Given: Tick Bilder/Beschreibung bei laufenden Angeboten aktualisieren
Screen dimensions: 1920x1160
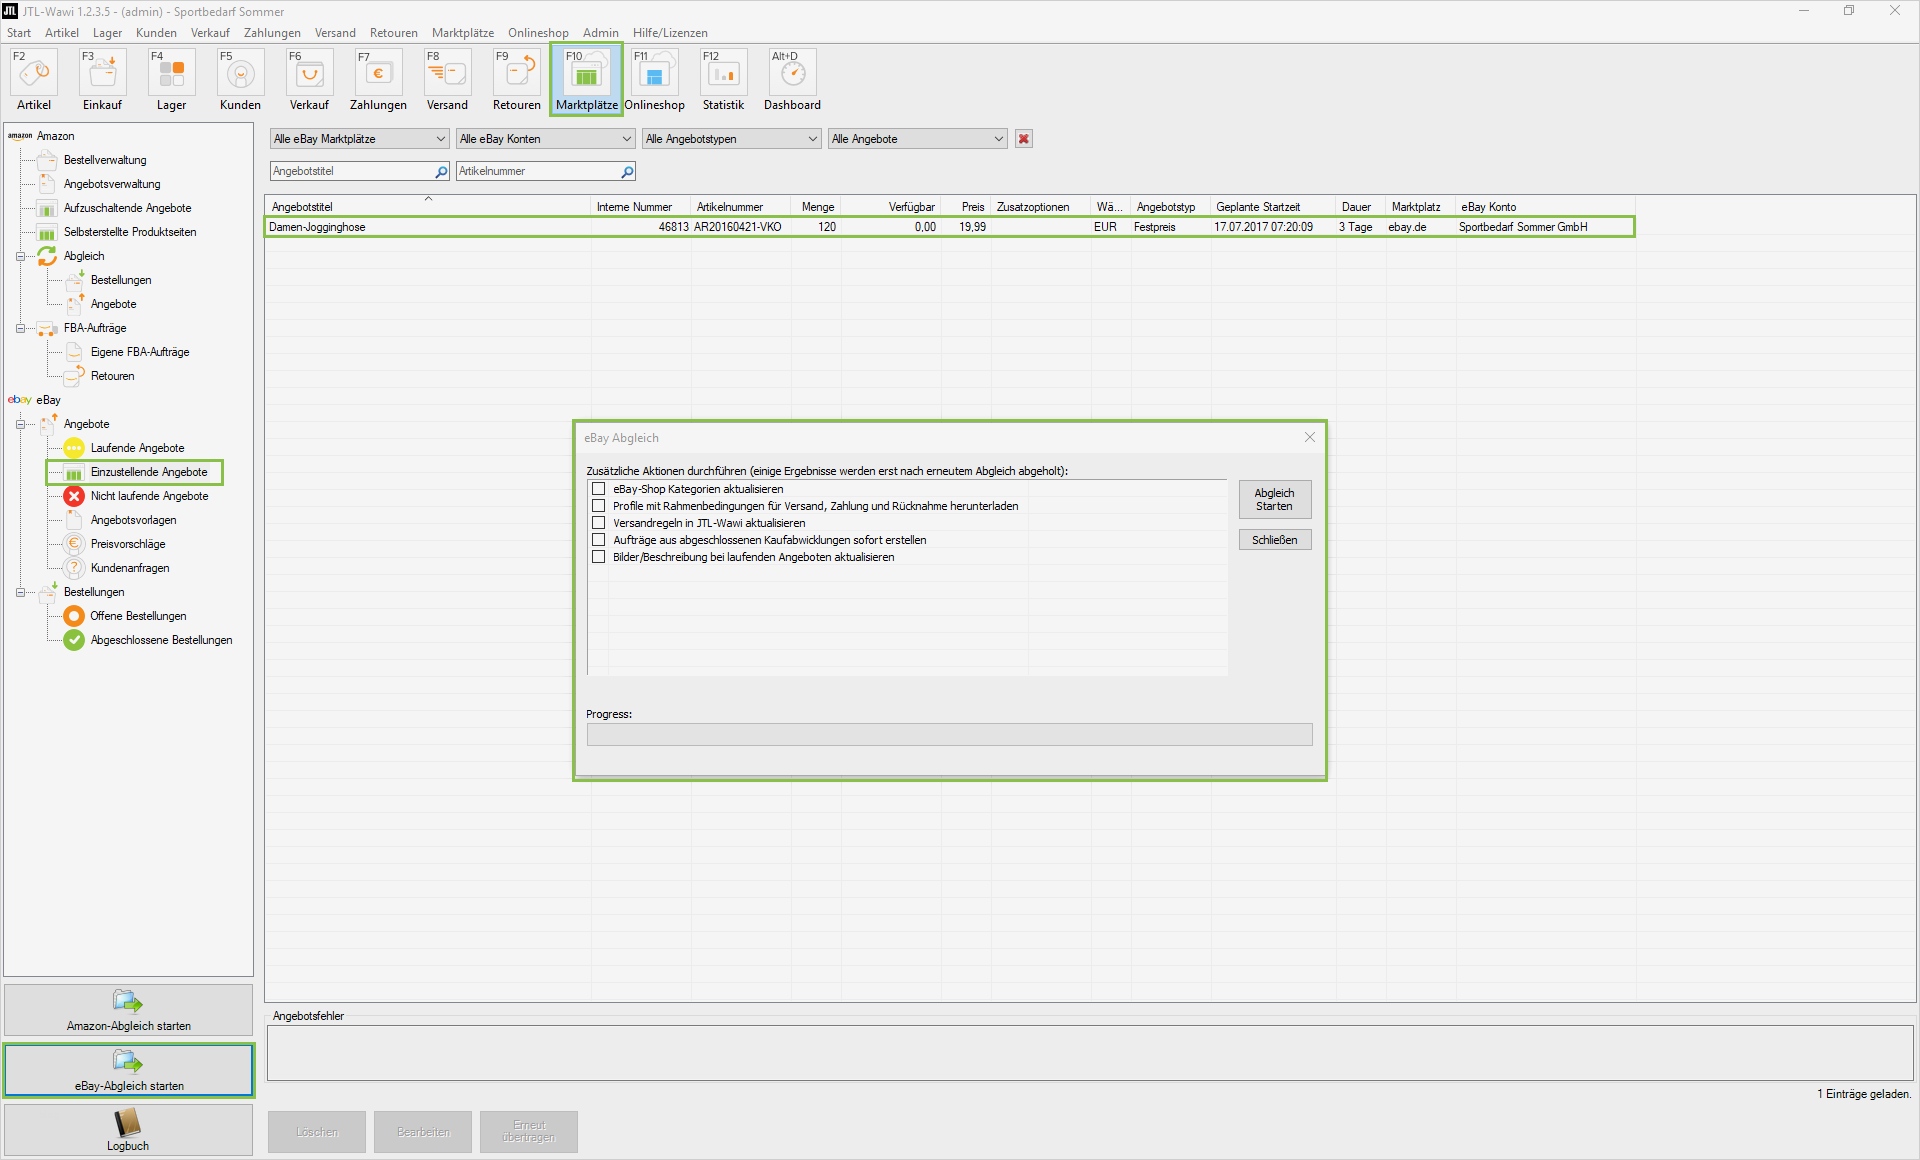Looking at the screenshot, I should [x=599, y=557].
